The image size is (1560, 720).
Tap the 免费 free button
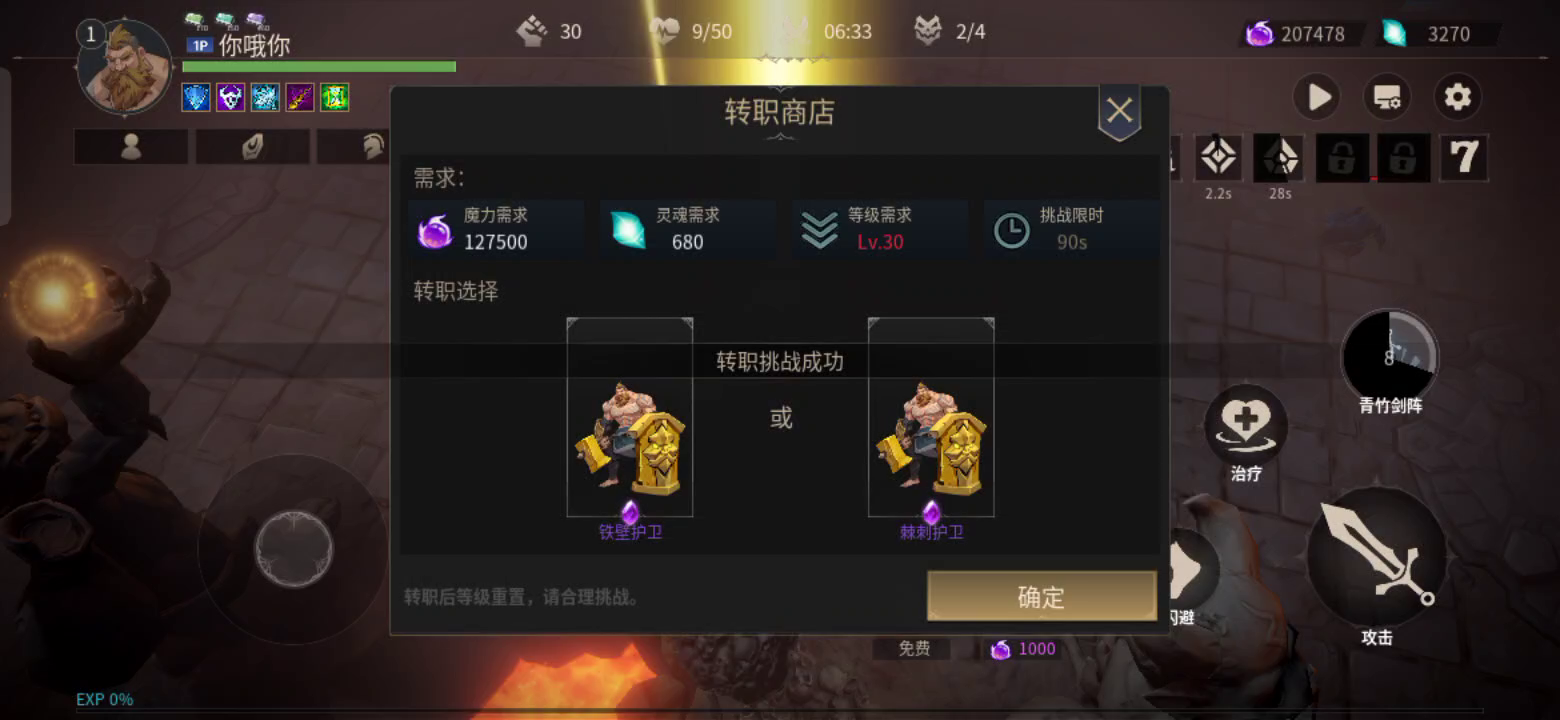coord(914,649)
